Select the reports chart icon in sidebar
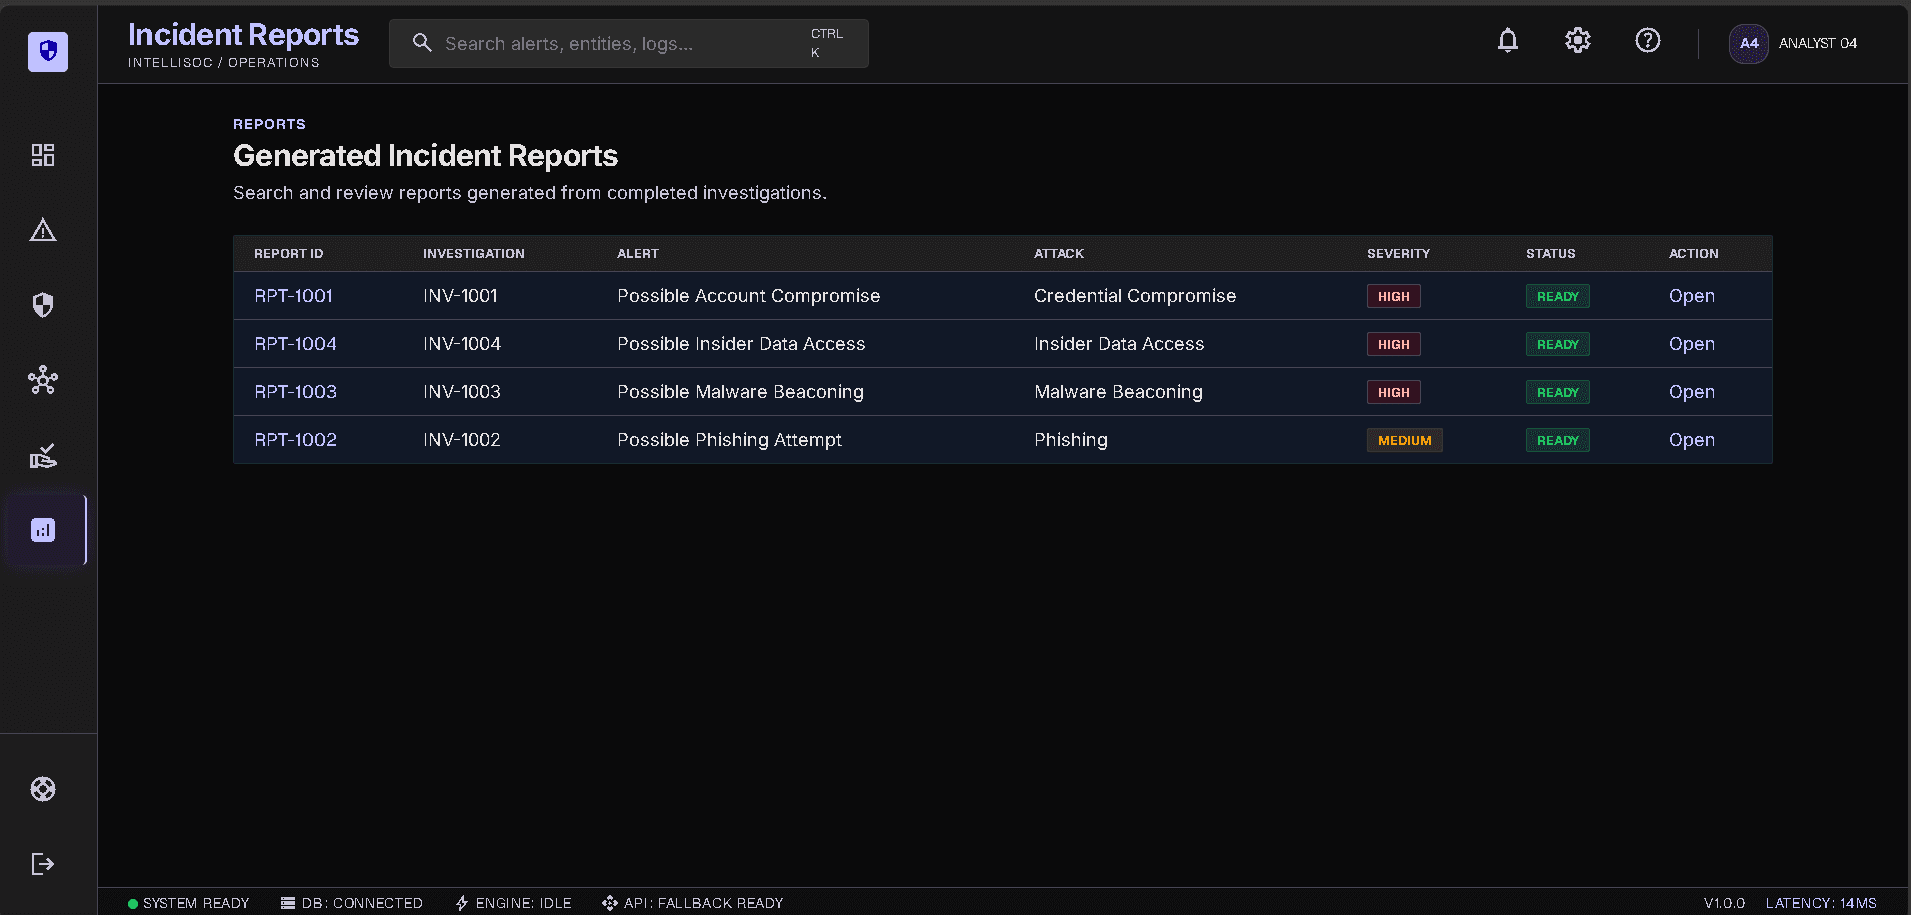 click(x=43, y=530)
